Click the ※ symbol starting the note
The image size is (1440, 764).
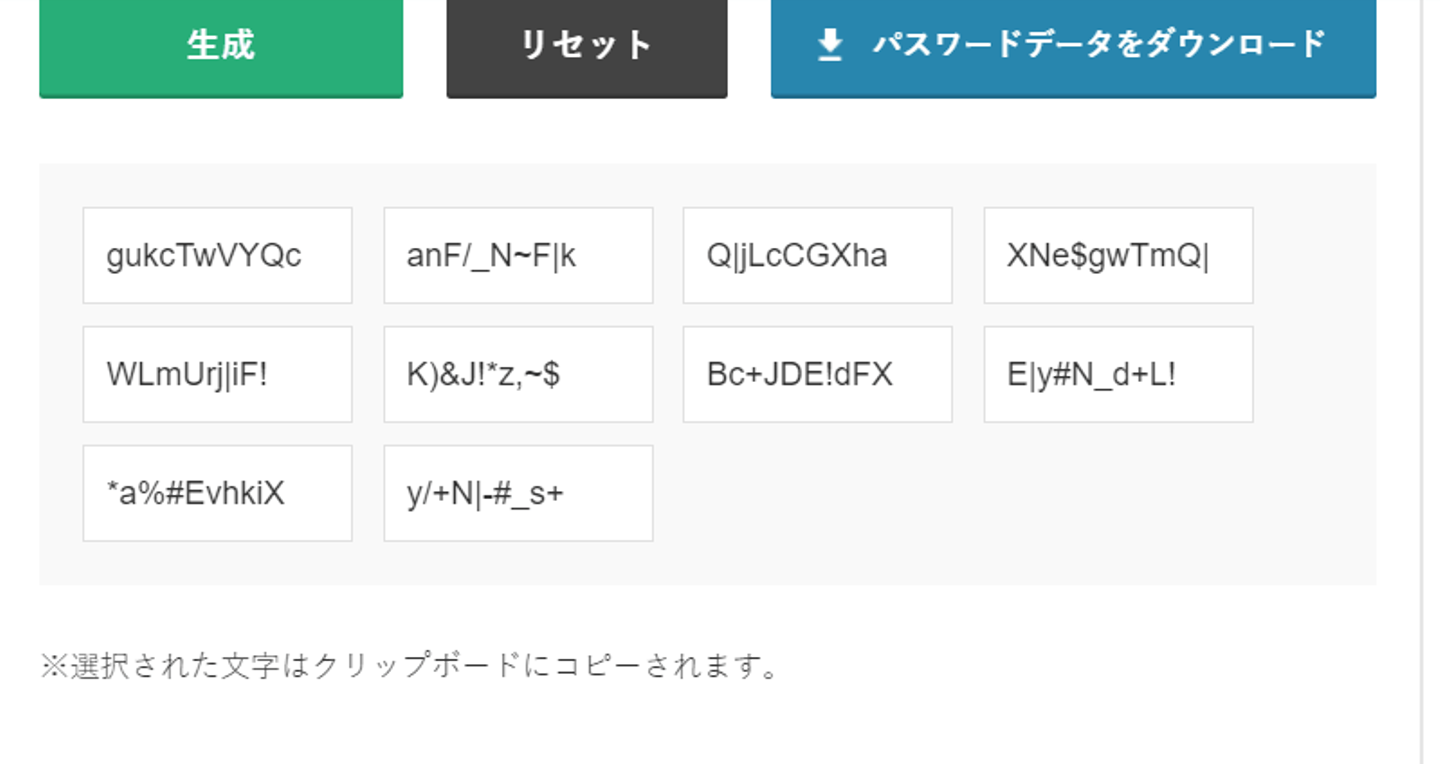click(x=53, y=667)
